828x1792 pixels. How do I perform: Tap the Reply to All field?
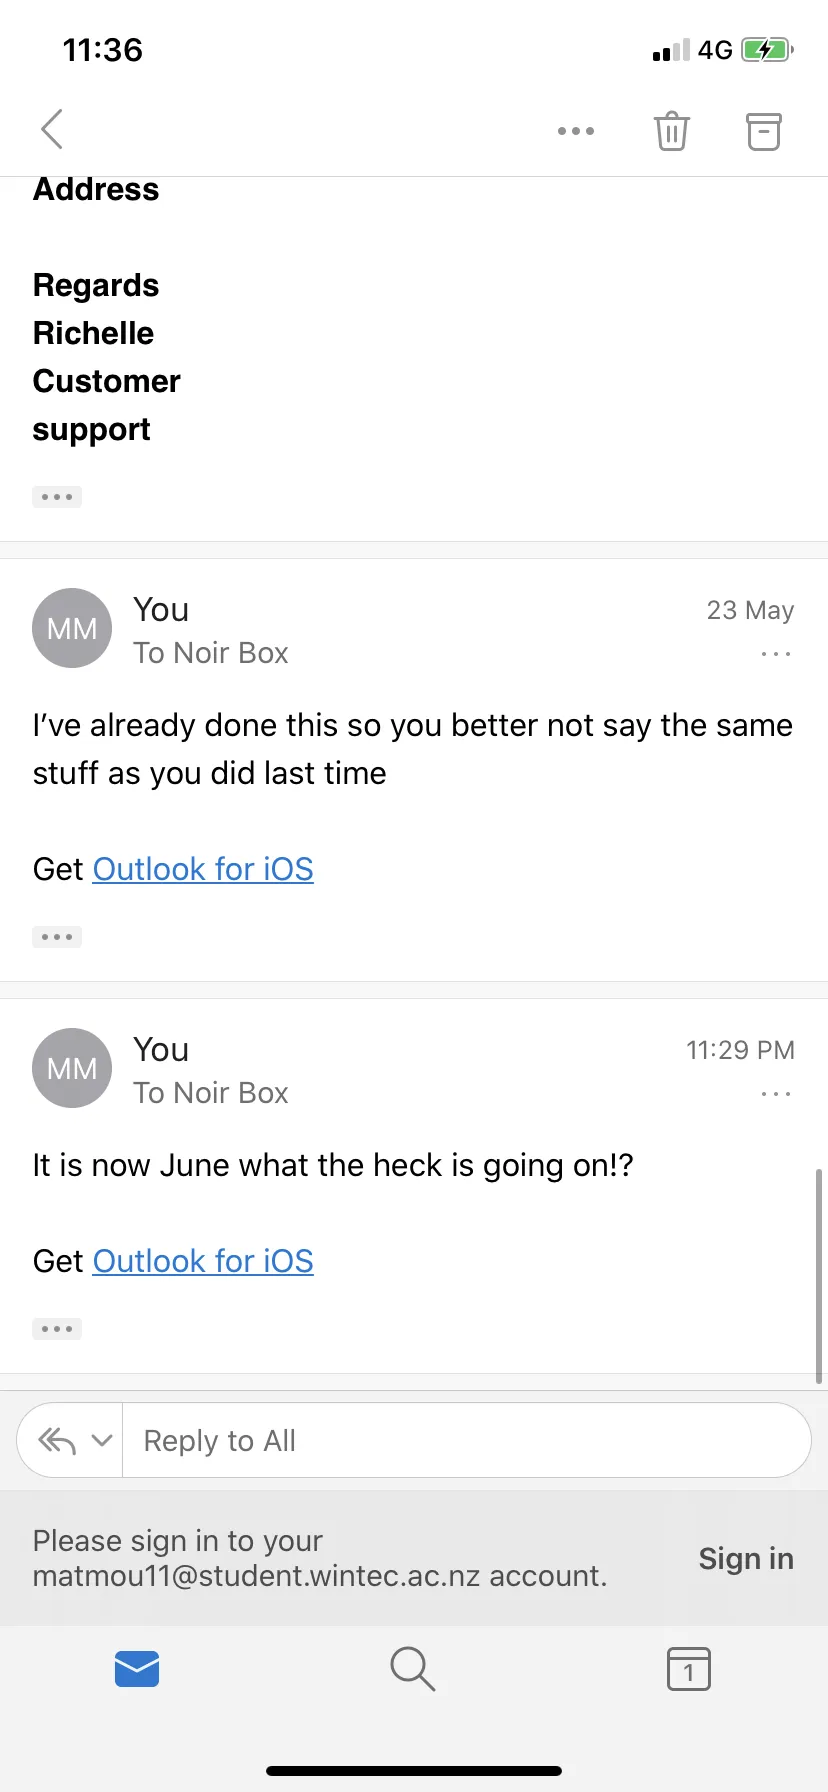(x=466, y=1440)
